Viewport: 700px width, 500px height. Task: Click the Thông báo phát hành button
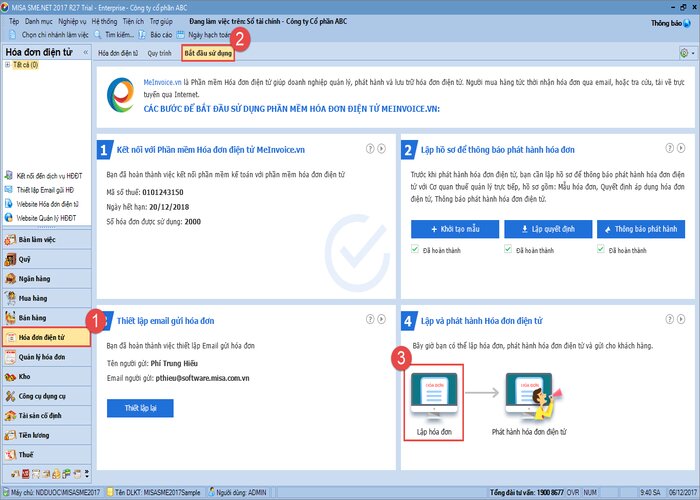[641, 229]
